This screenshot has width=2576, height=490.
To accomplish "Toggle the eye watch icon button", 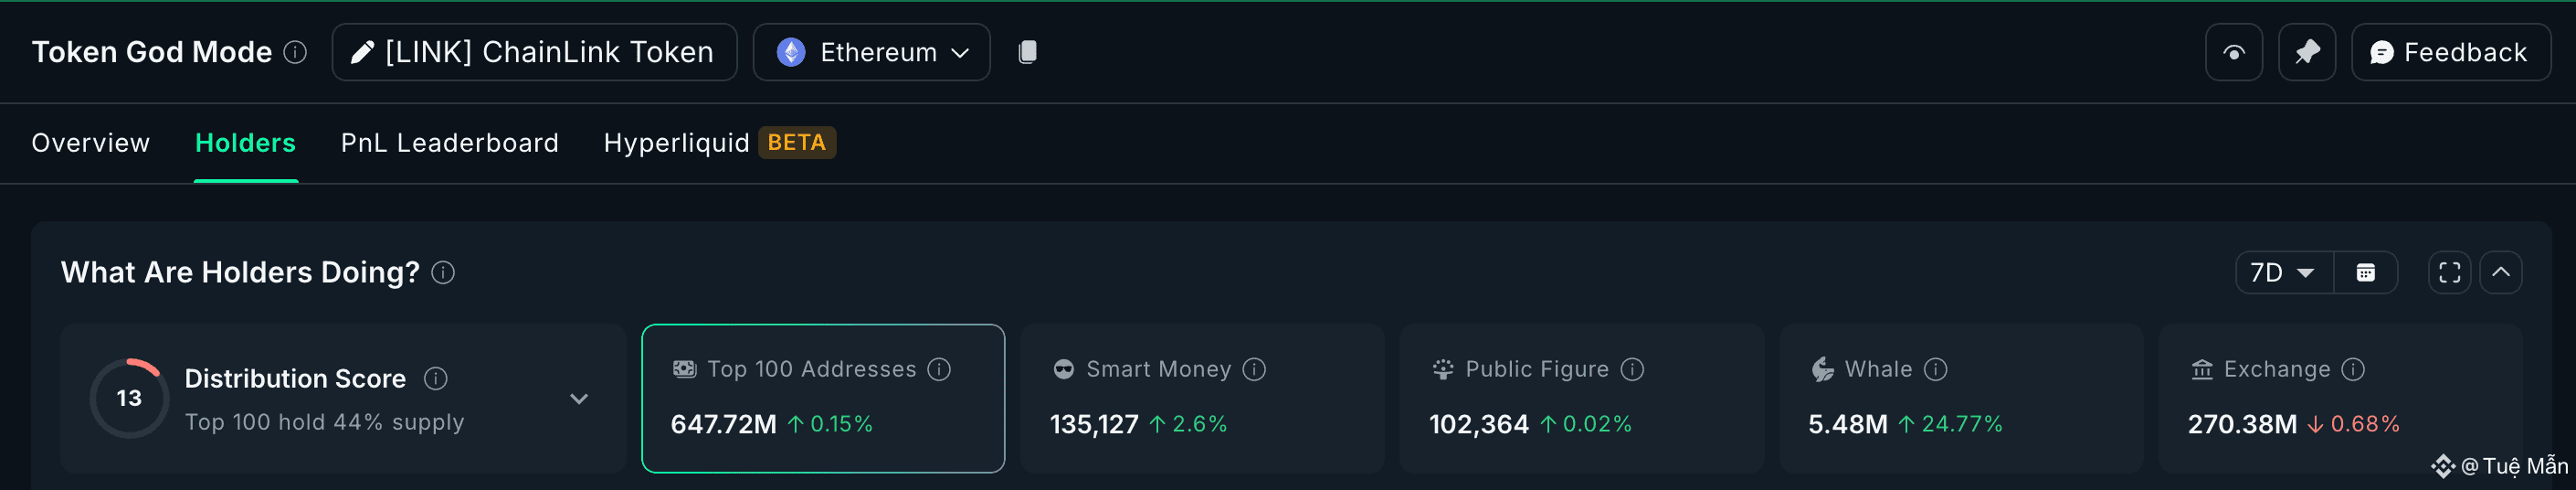I will (2234, 52).
